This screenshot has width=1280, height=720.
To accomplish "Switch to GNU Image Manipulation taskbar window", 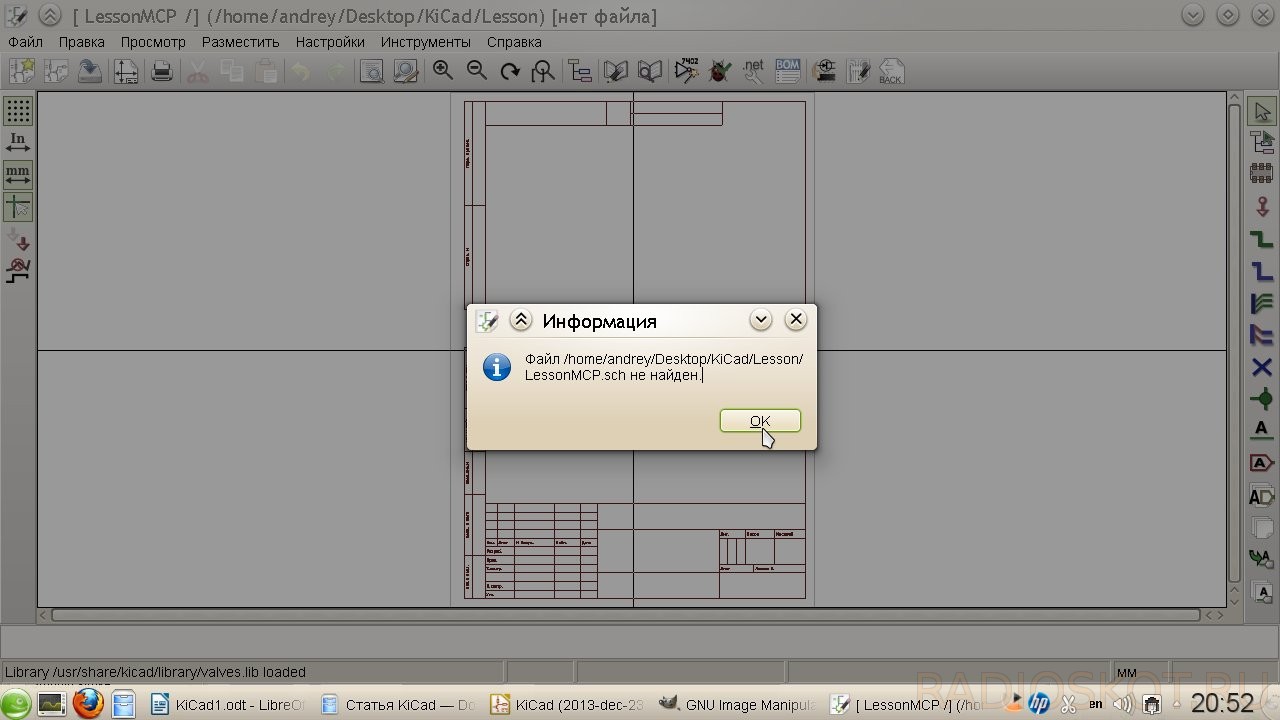I will (x=735, y=704).
